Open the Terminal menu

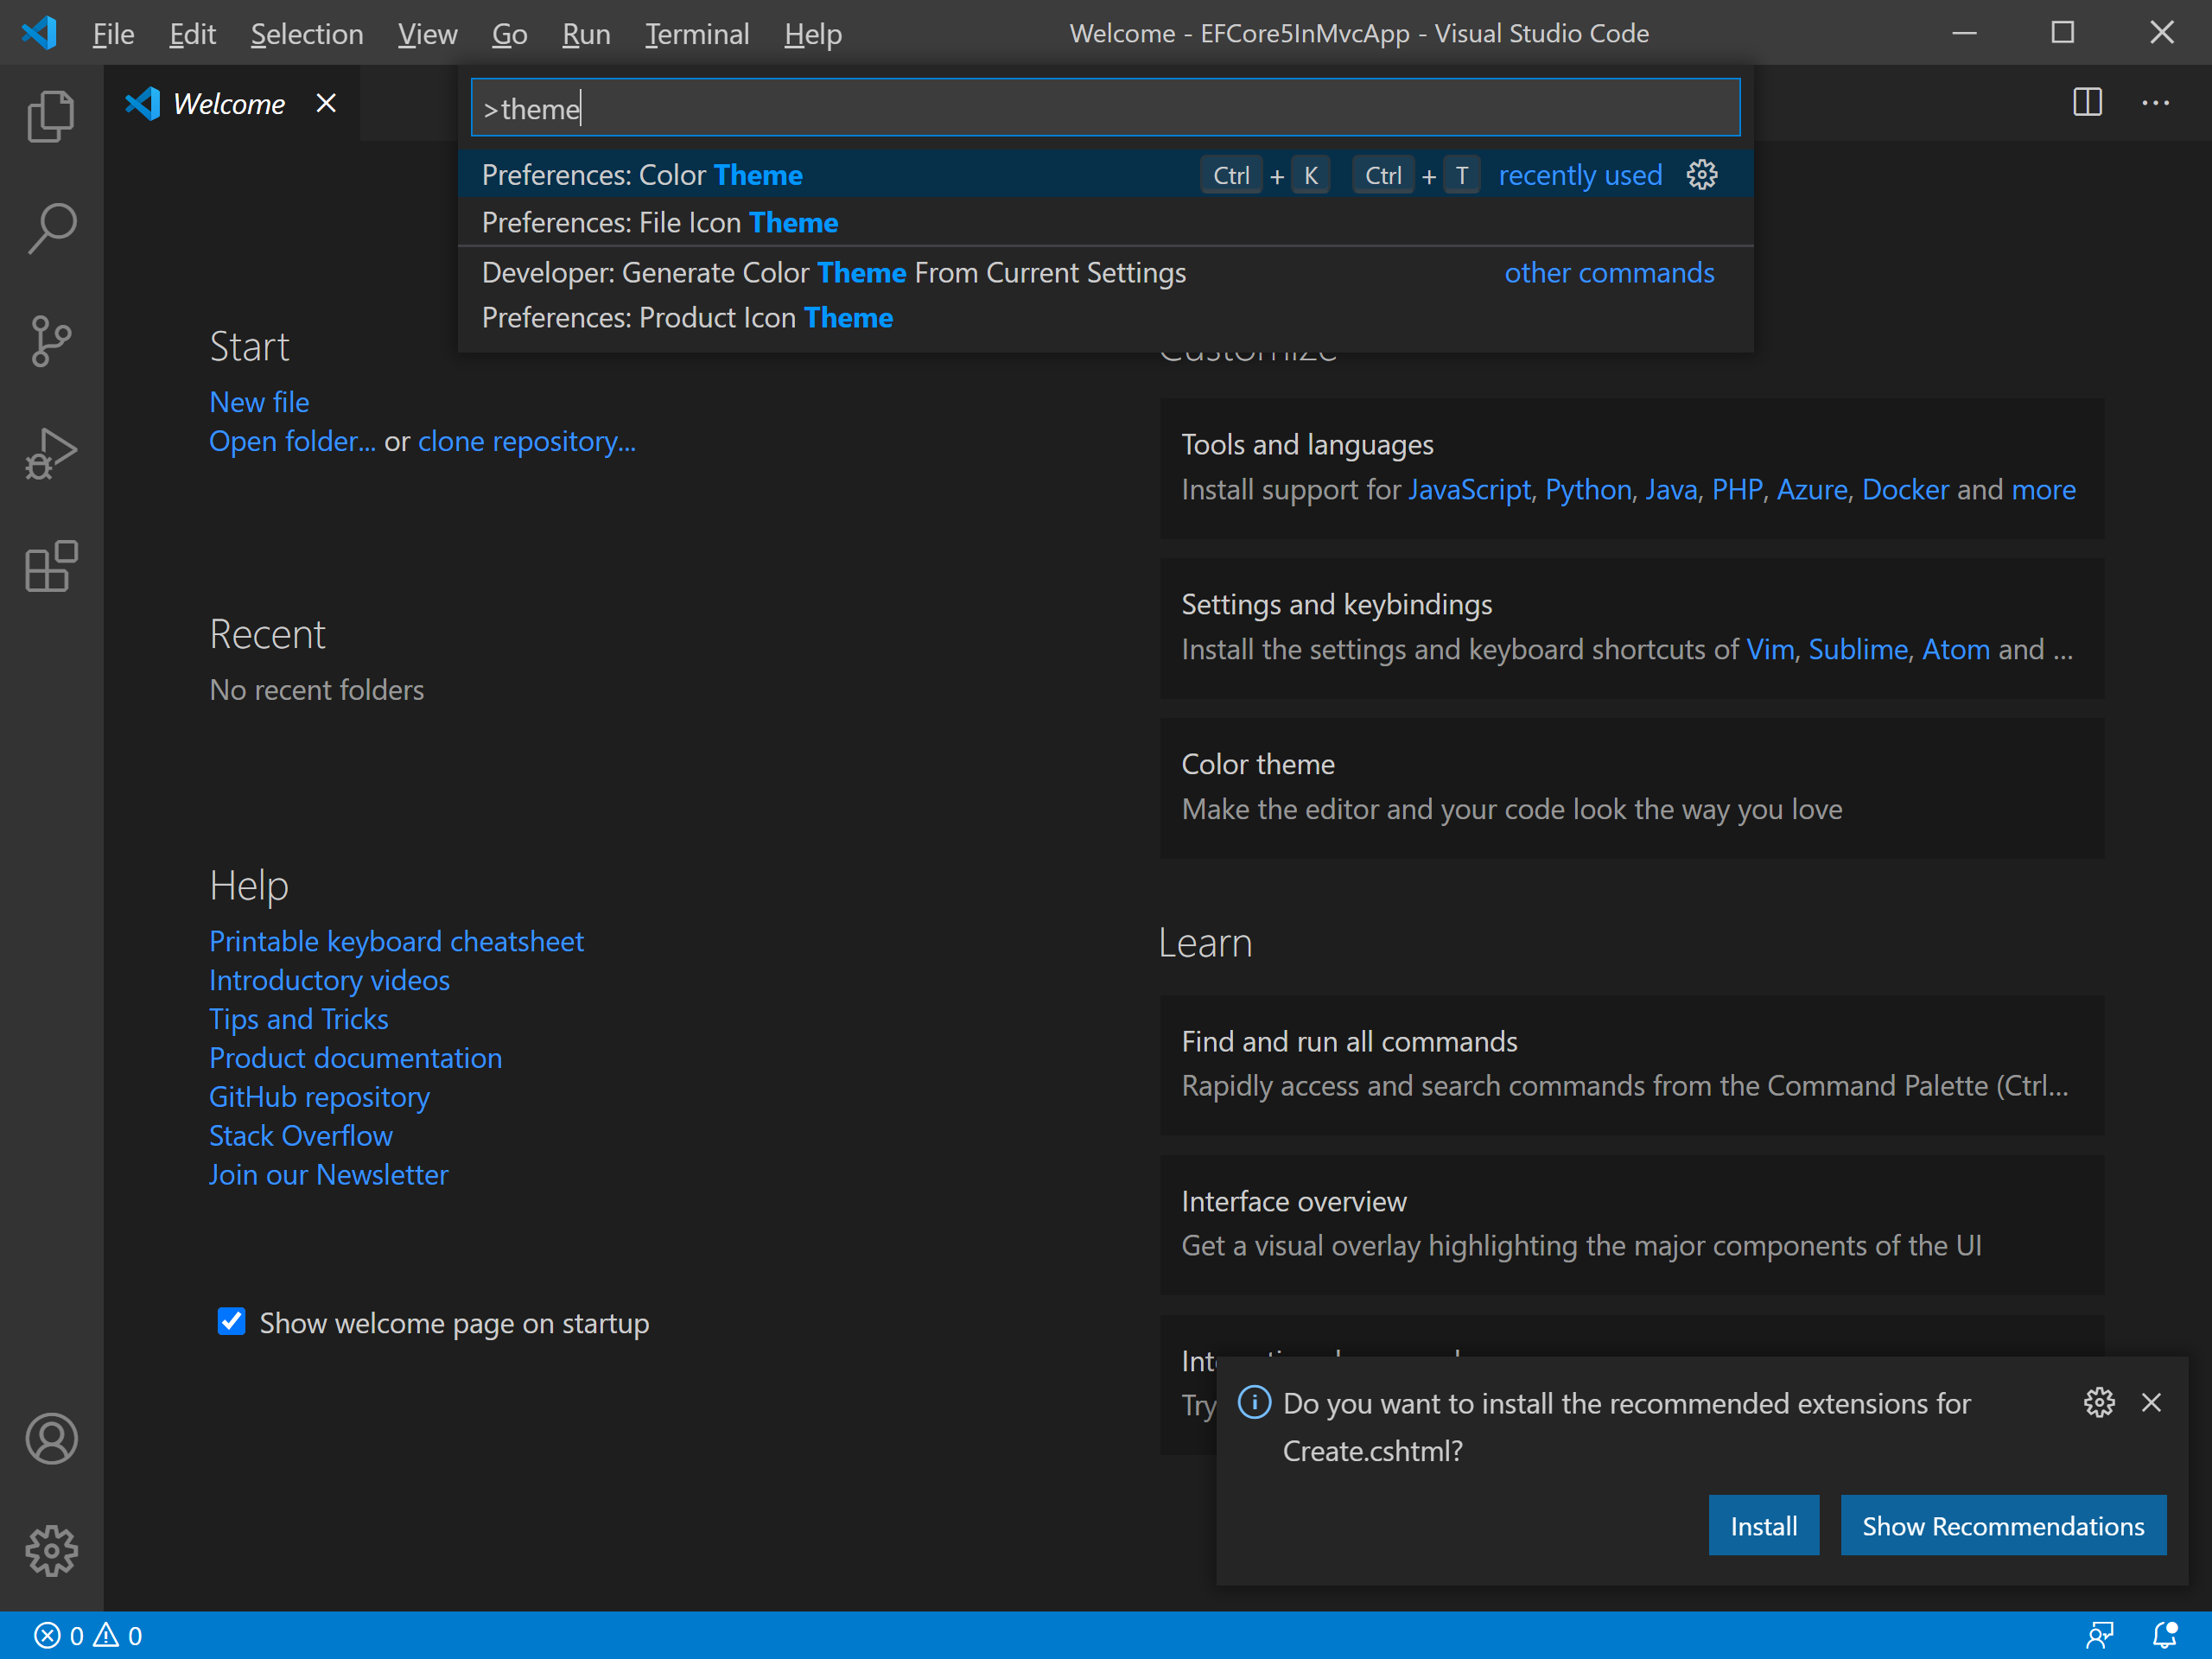coord(696,34)
